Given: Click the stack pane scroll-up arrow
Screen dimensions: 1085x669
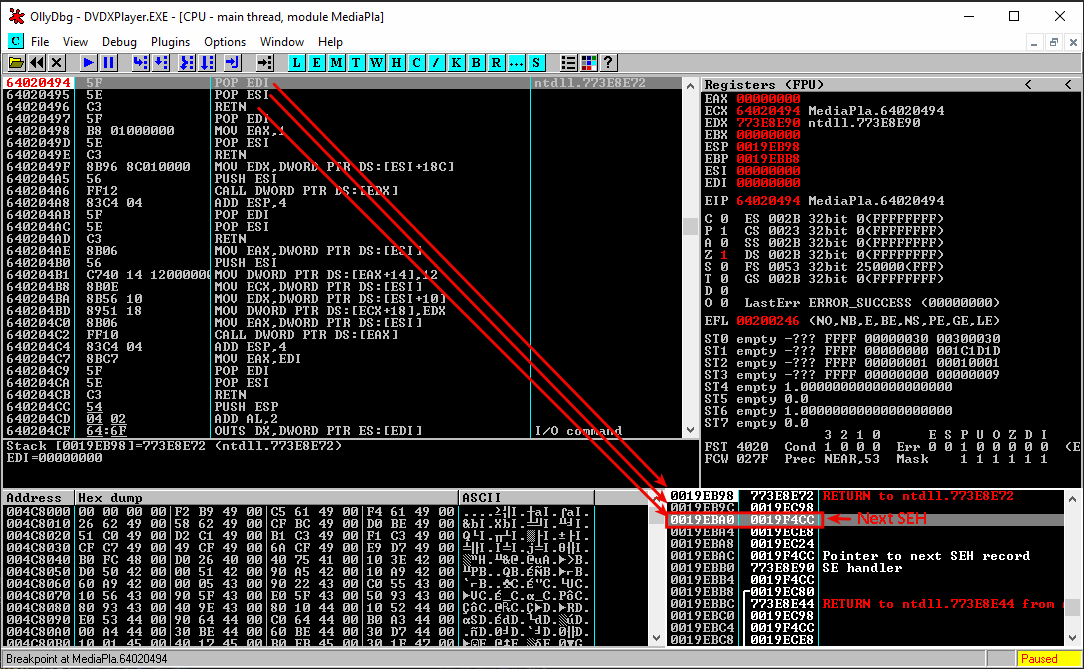Looking at the screenshot, I should pyautogui.click(x=1072, y=498).
